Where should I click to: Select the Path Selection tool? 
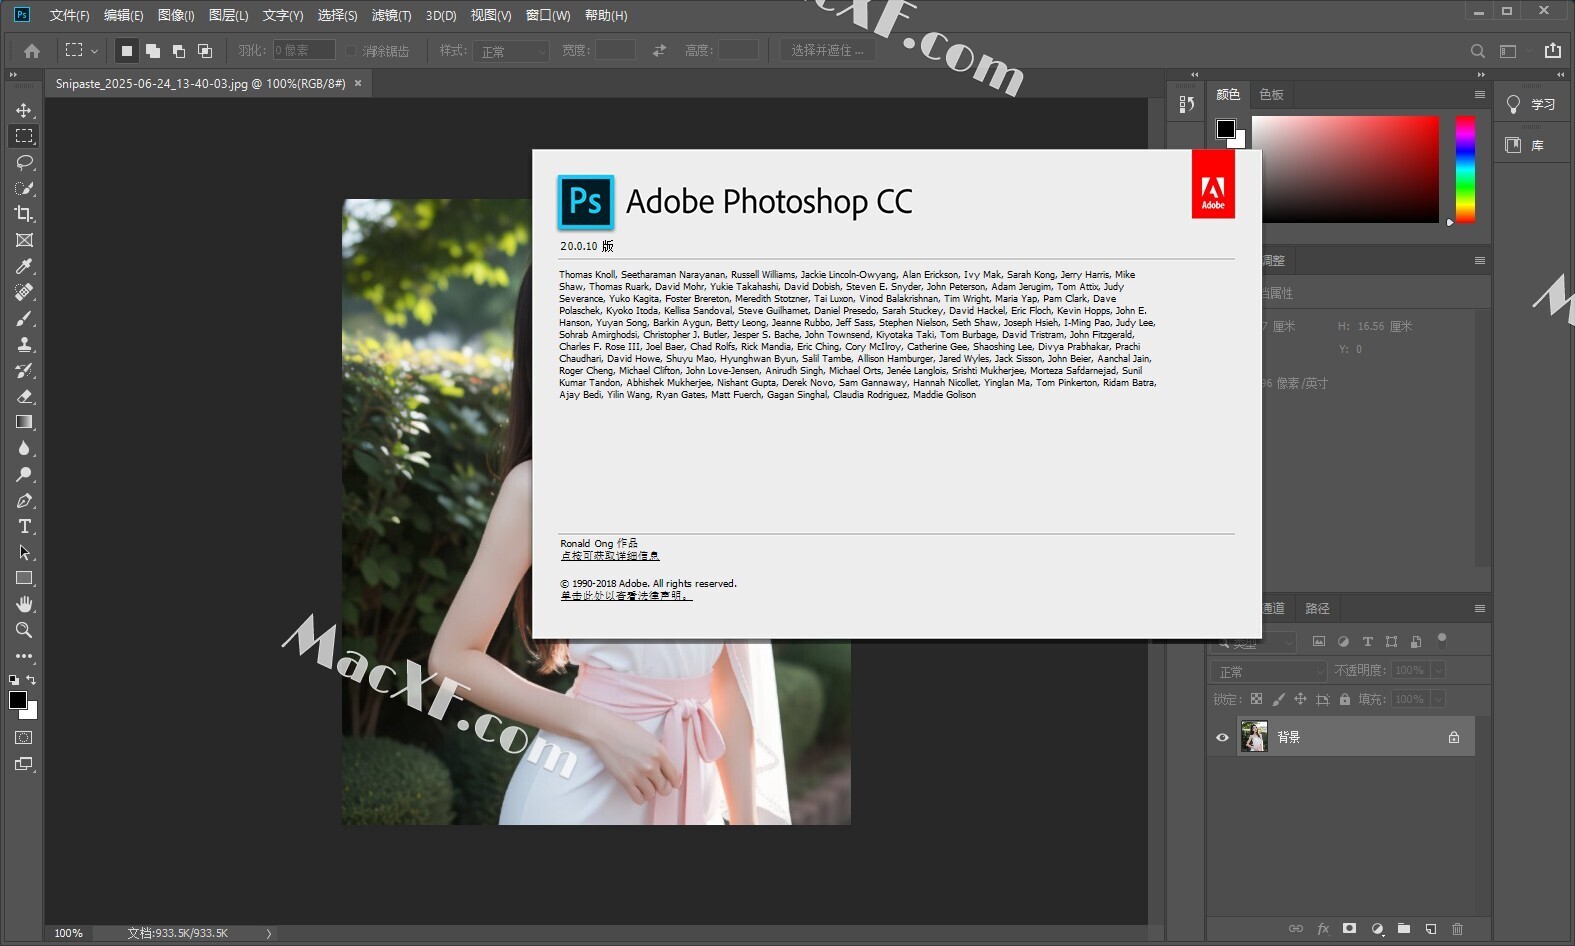[x=24, y=552]
